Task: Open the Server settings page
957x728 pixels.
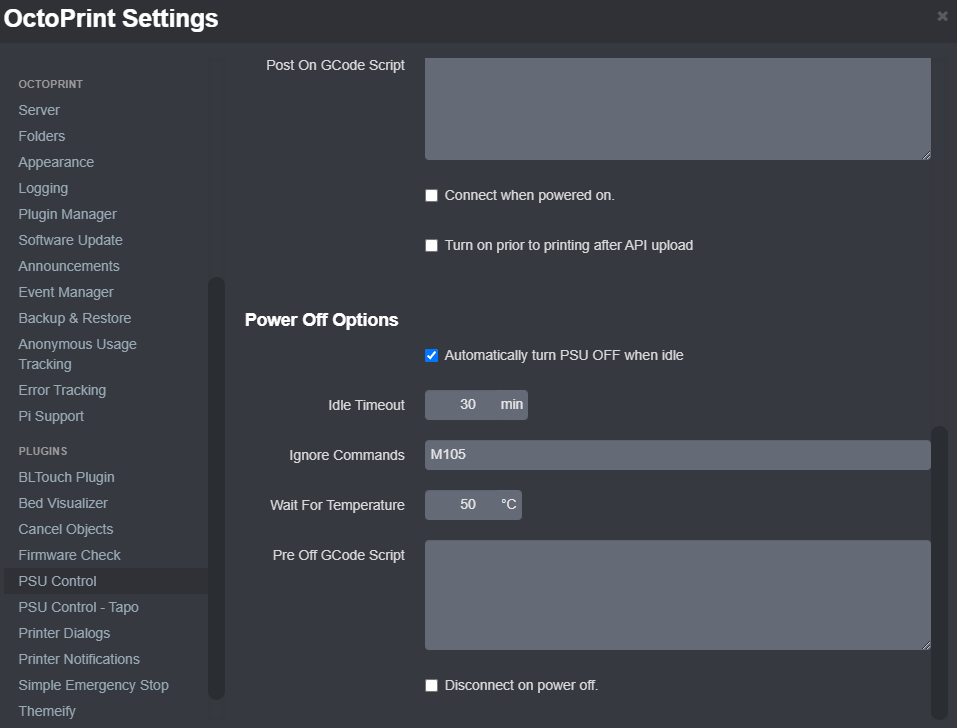Action: [x=39, y=110]
